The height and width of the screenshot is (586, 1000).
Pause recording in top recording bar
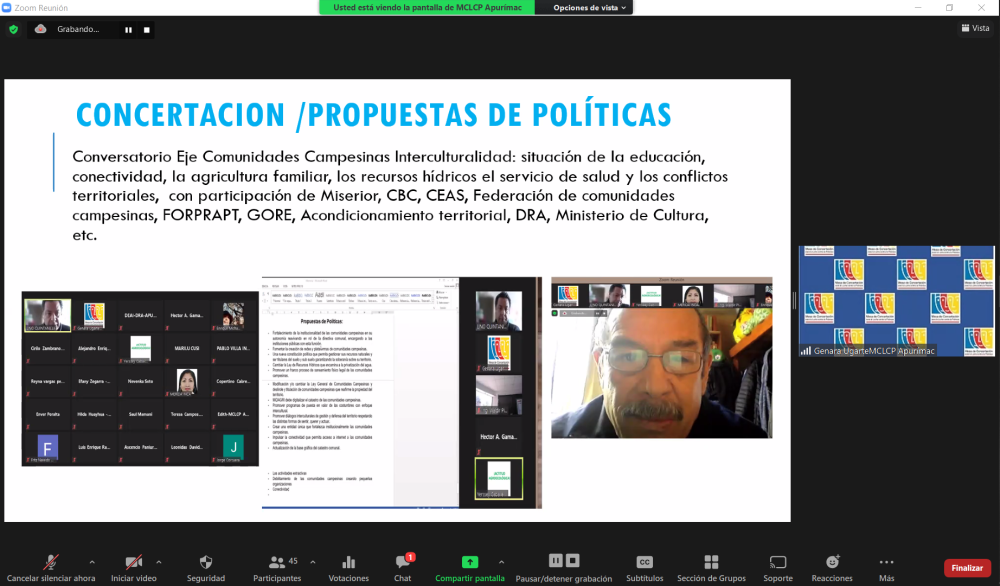pyautogui.click(x=128, y=30)
